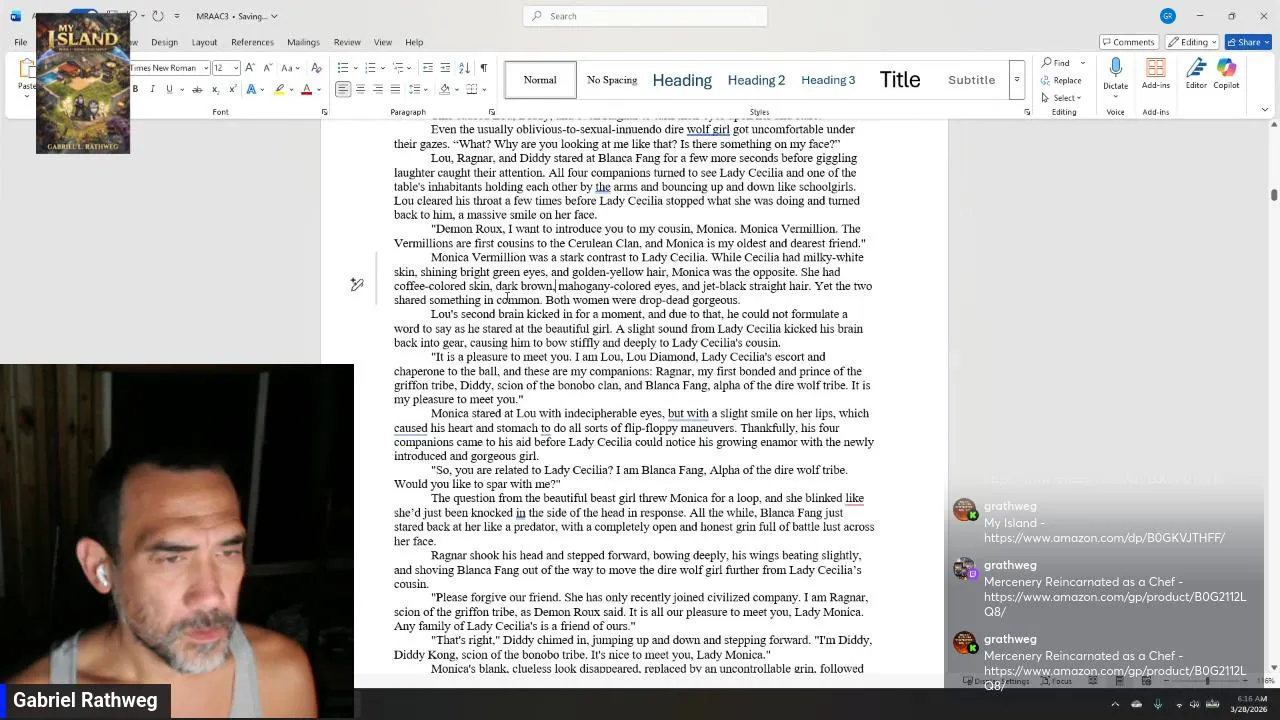Open Comments pane
This screenshot has height=720, width=1280.
1128,42
